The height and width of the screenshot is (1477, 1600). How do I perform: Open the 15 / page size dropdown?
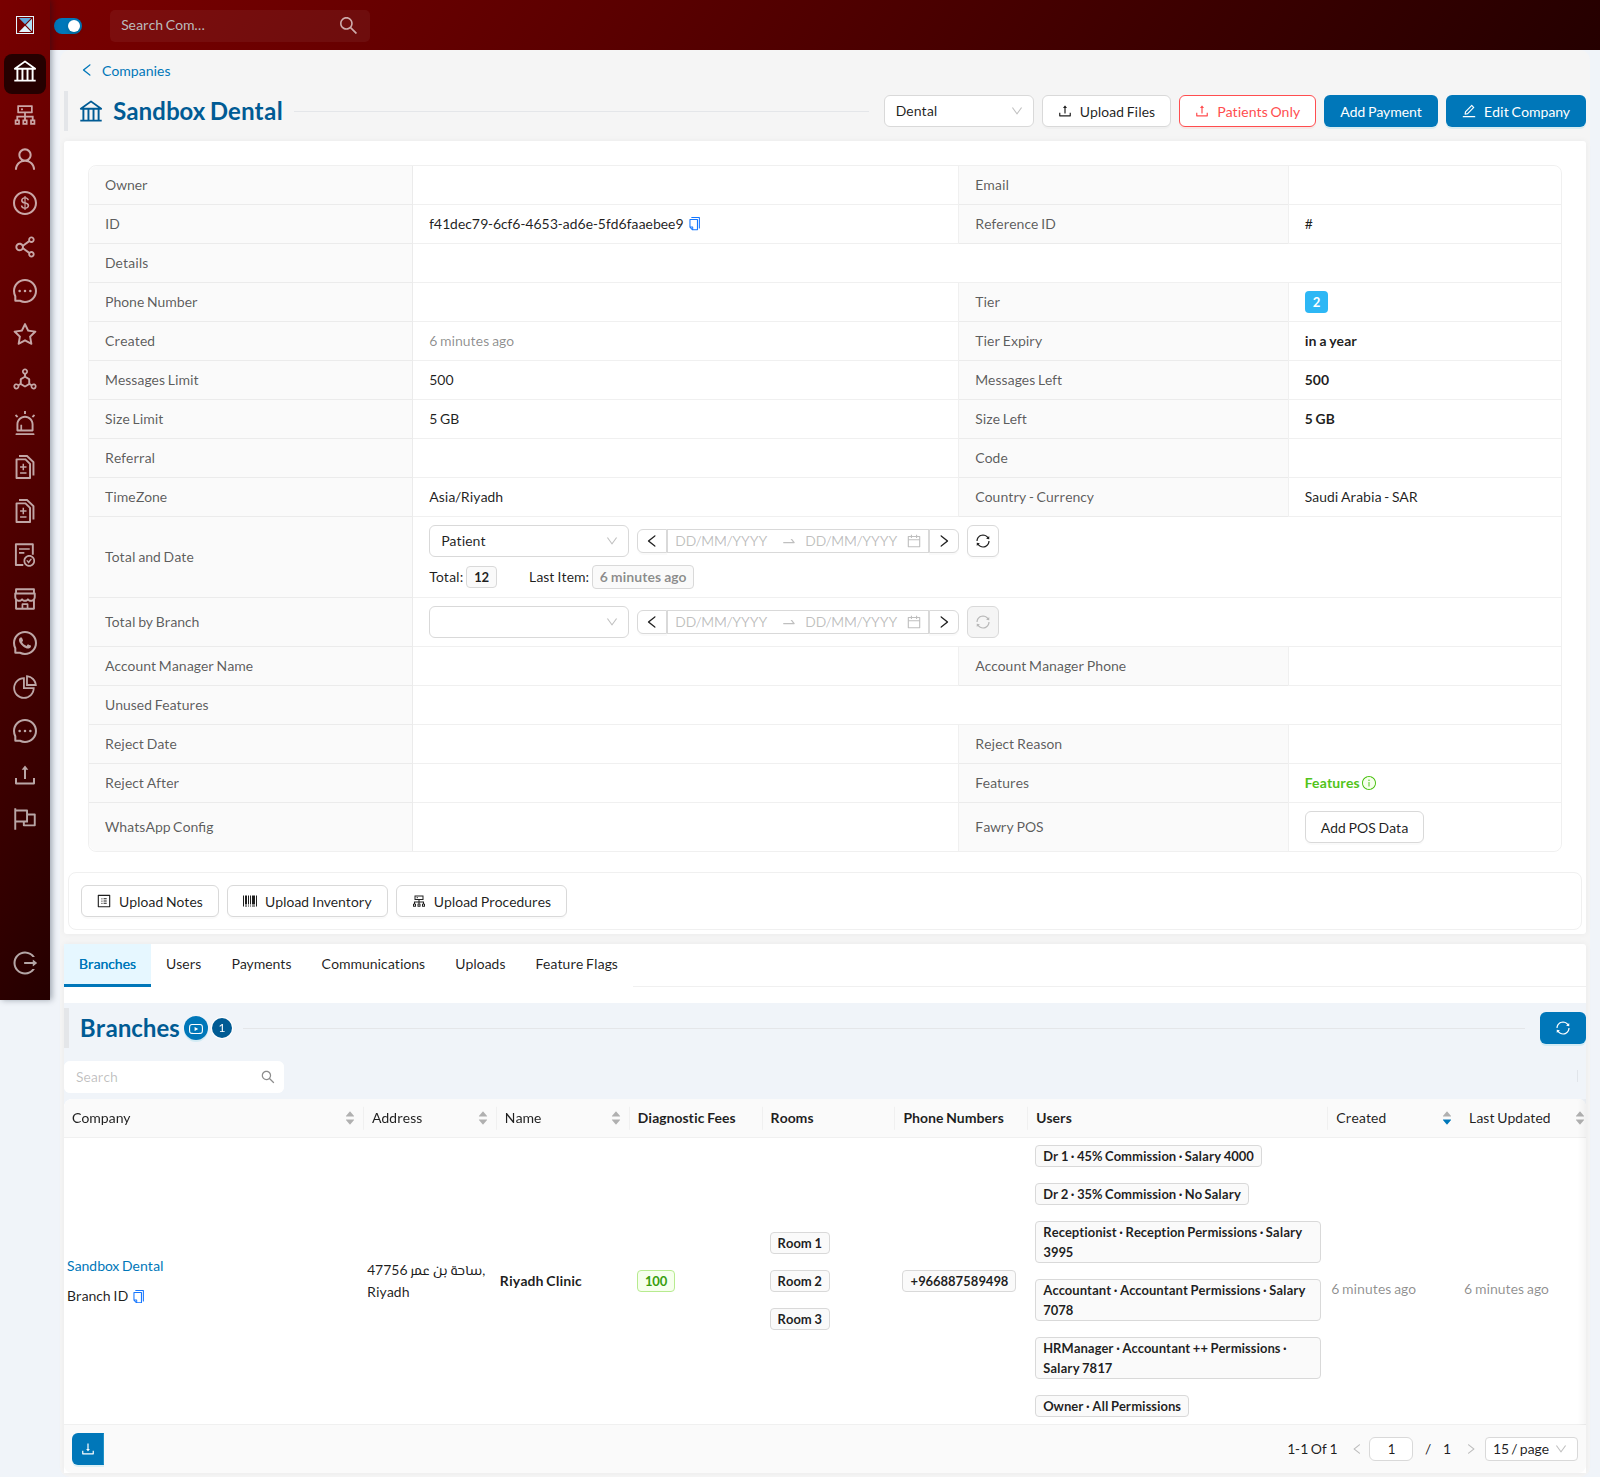click(x=1531, y=1449)
